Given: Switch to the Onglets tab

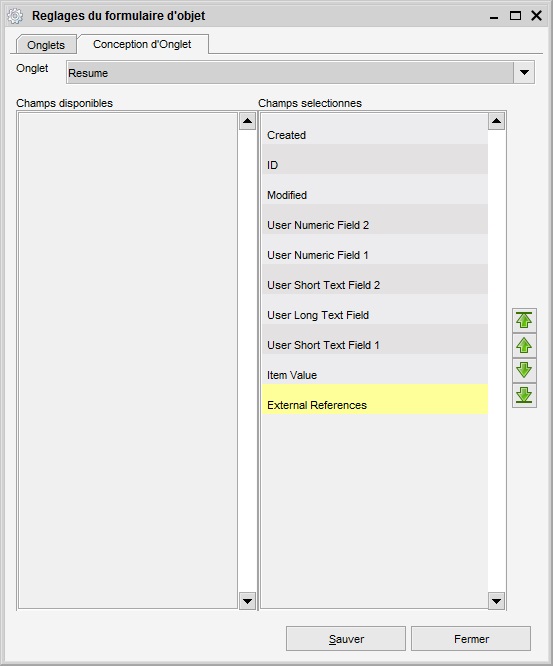Looking at the screenshot, I should coord(46,45).
